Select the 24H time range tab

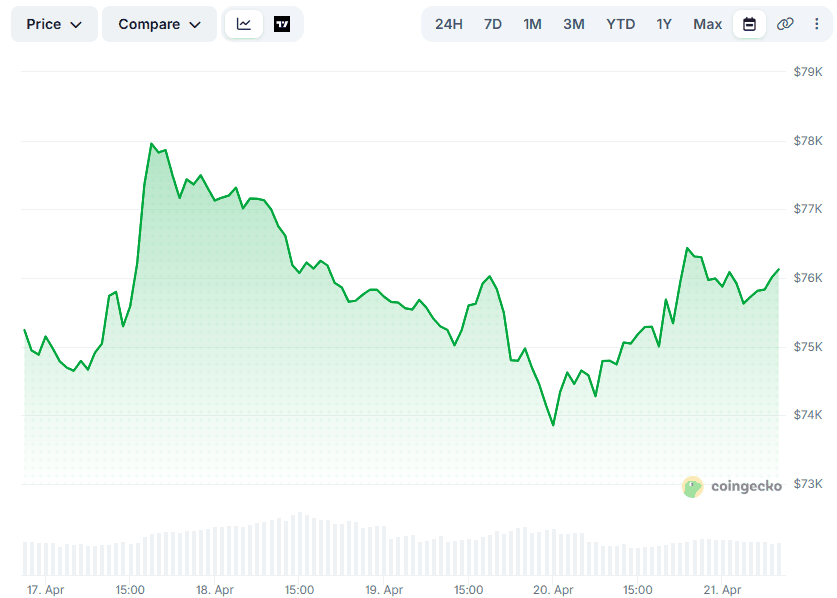click(447, 23)
